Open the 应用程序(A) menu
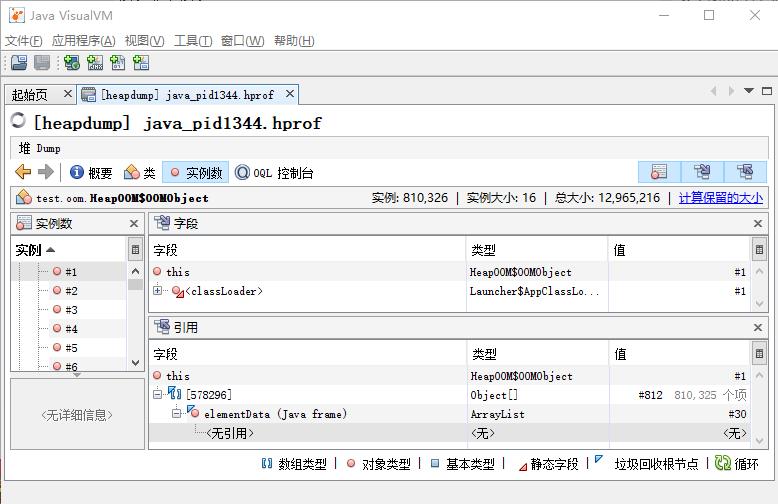This screenshot has width=778, height=504. point(83,41)
